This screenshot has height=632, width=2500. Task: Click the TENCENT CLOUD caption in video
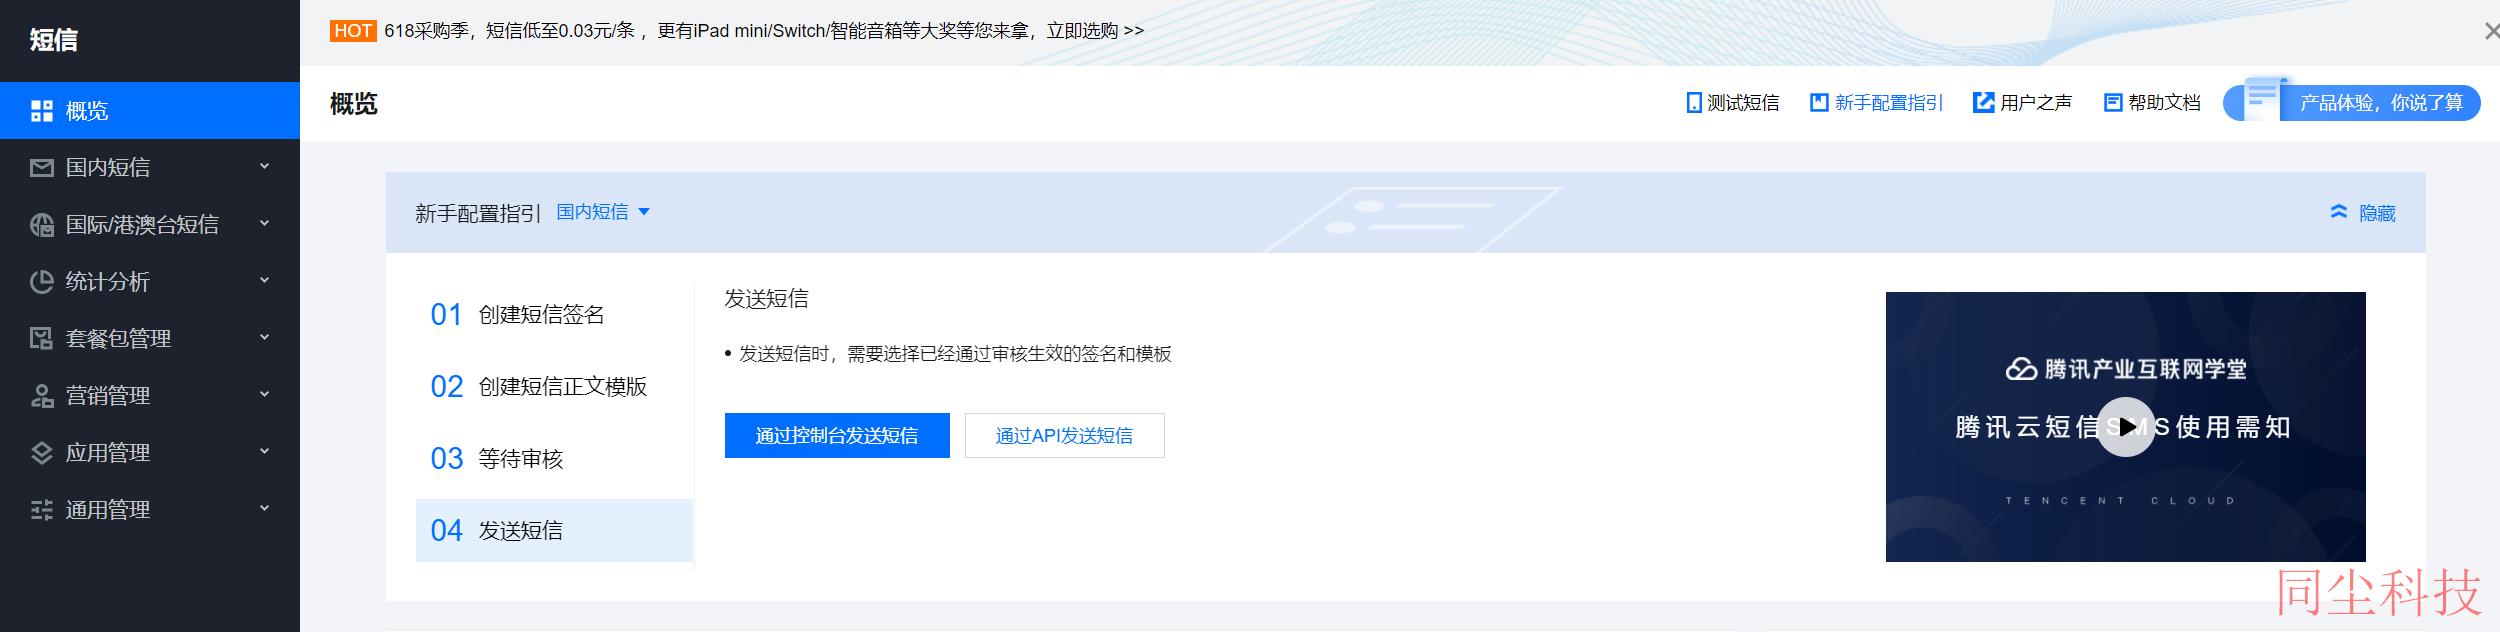(2120, 500)
